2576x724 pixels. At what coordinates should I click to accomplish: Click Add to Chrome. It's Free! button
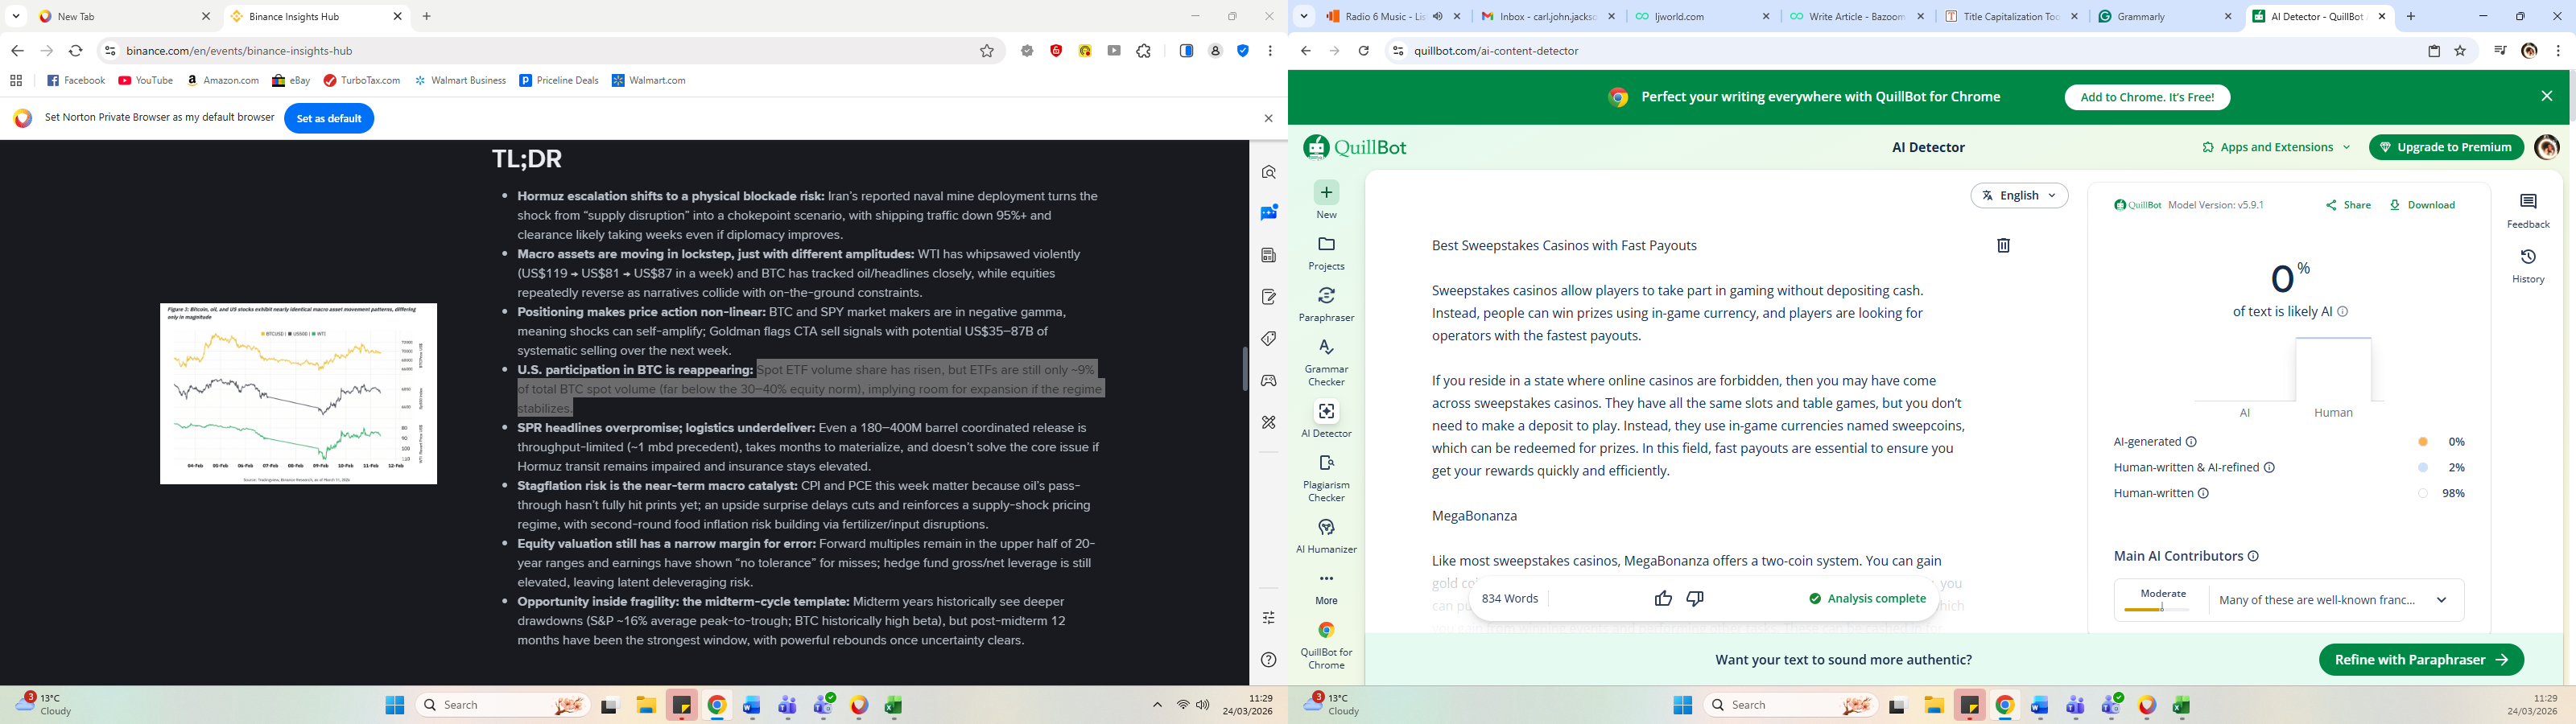click(2147, 98)
